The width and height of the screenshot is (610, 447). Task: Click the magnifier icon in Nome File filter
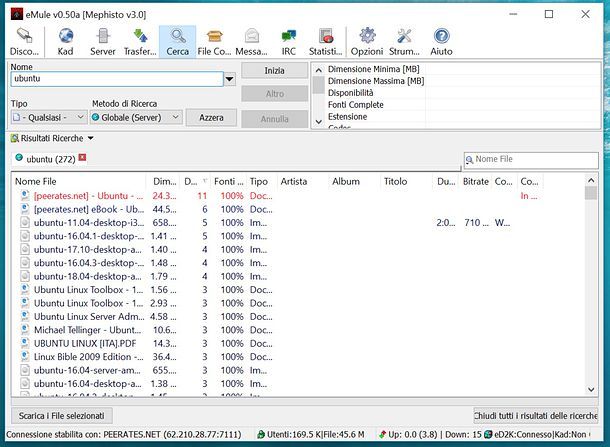(x=470, y=160)
